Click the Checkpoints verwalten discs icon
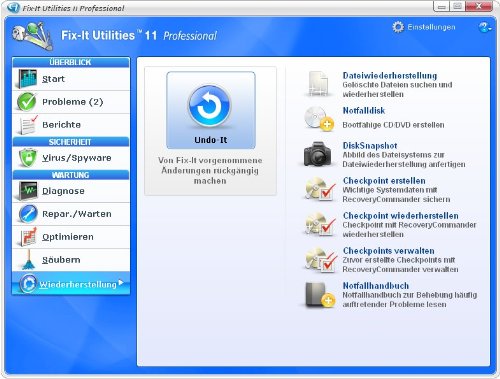 coord(321,259)
